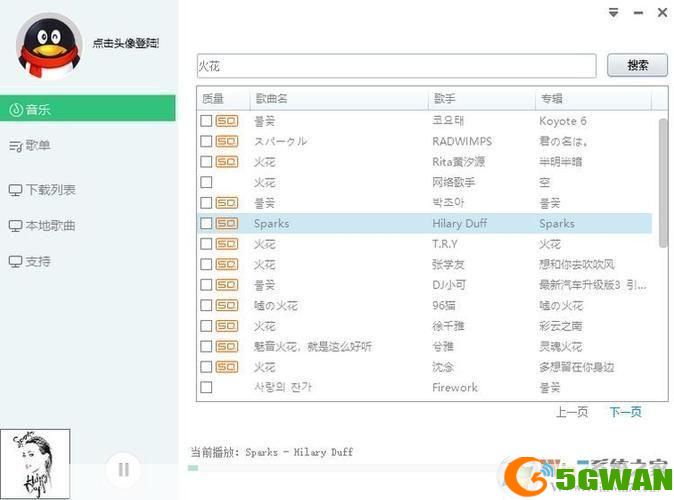
Task: Select the song 嘘の火花
Action: (276, 305)
